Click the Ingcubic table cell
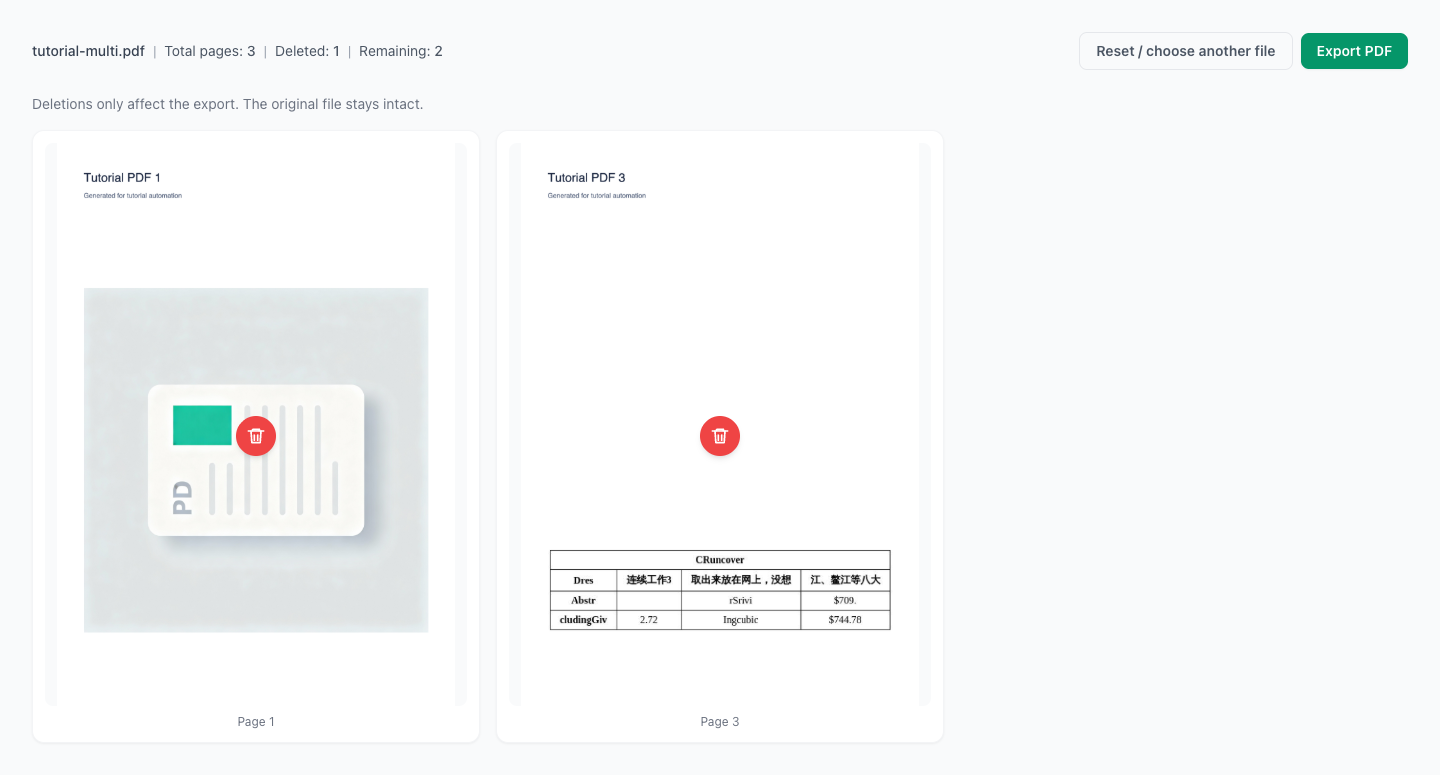The height and width of the screenshot is (775, 1440). click(740, 620)
